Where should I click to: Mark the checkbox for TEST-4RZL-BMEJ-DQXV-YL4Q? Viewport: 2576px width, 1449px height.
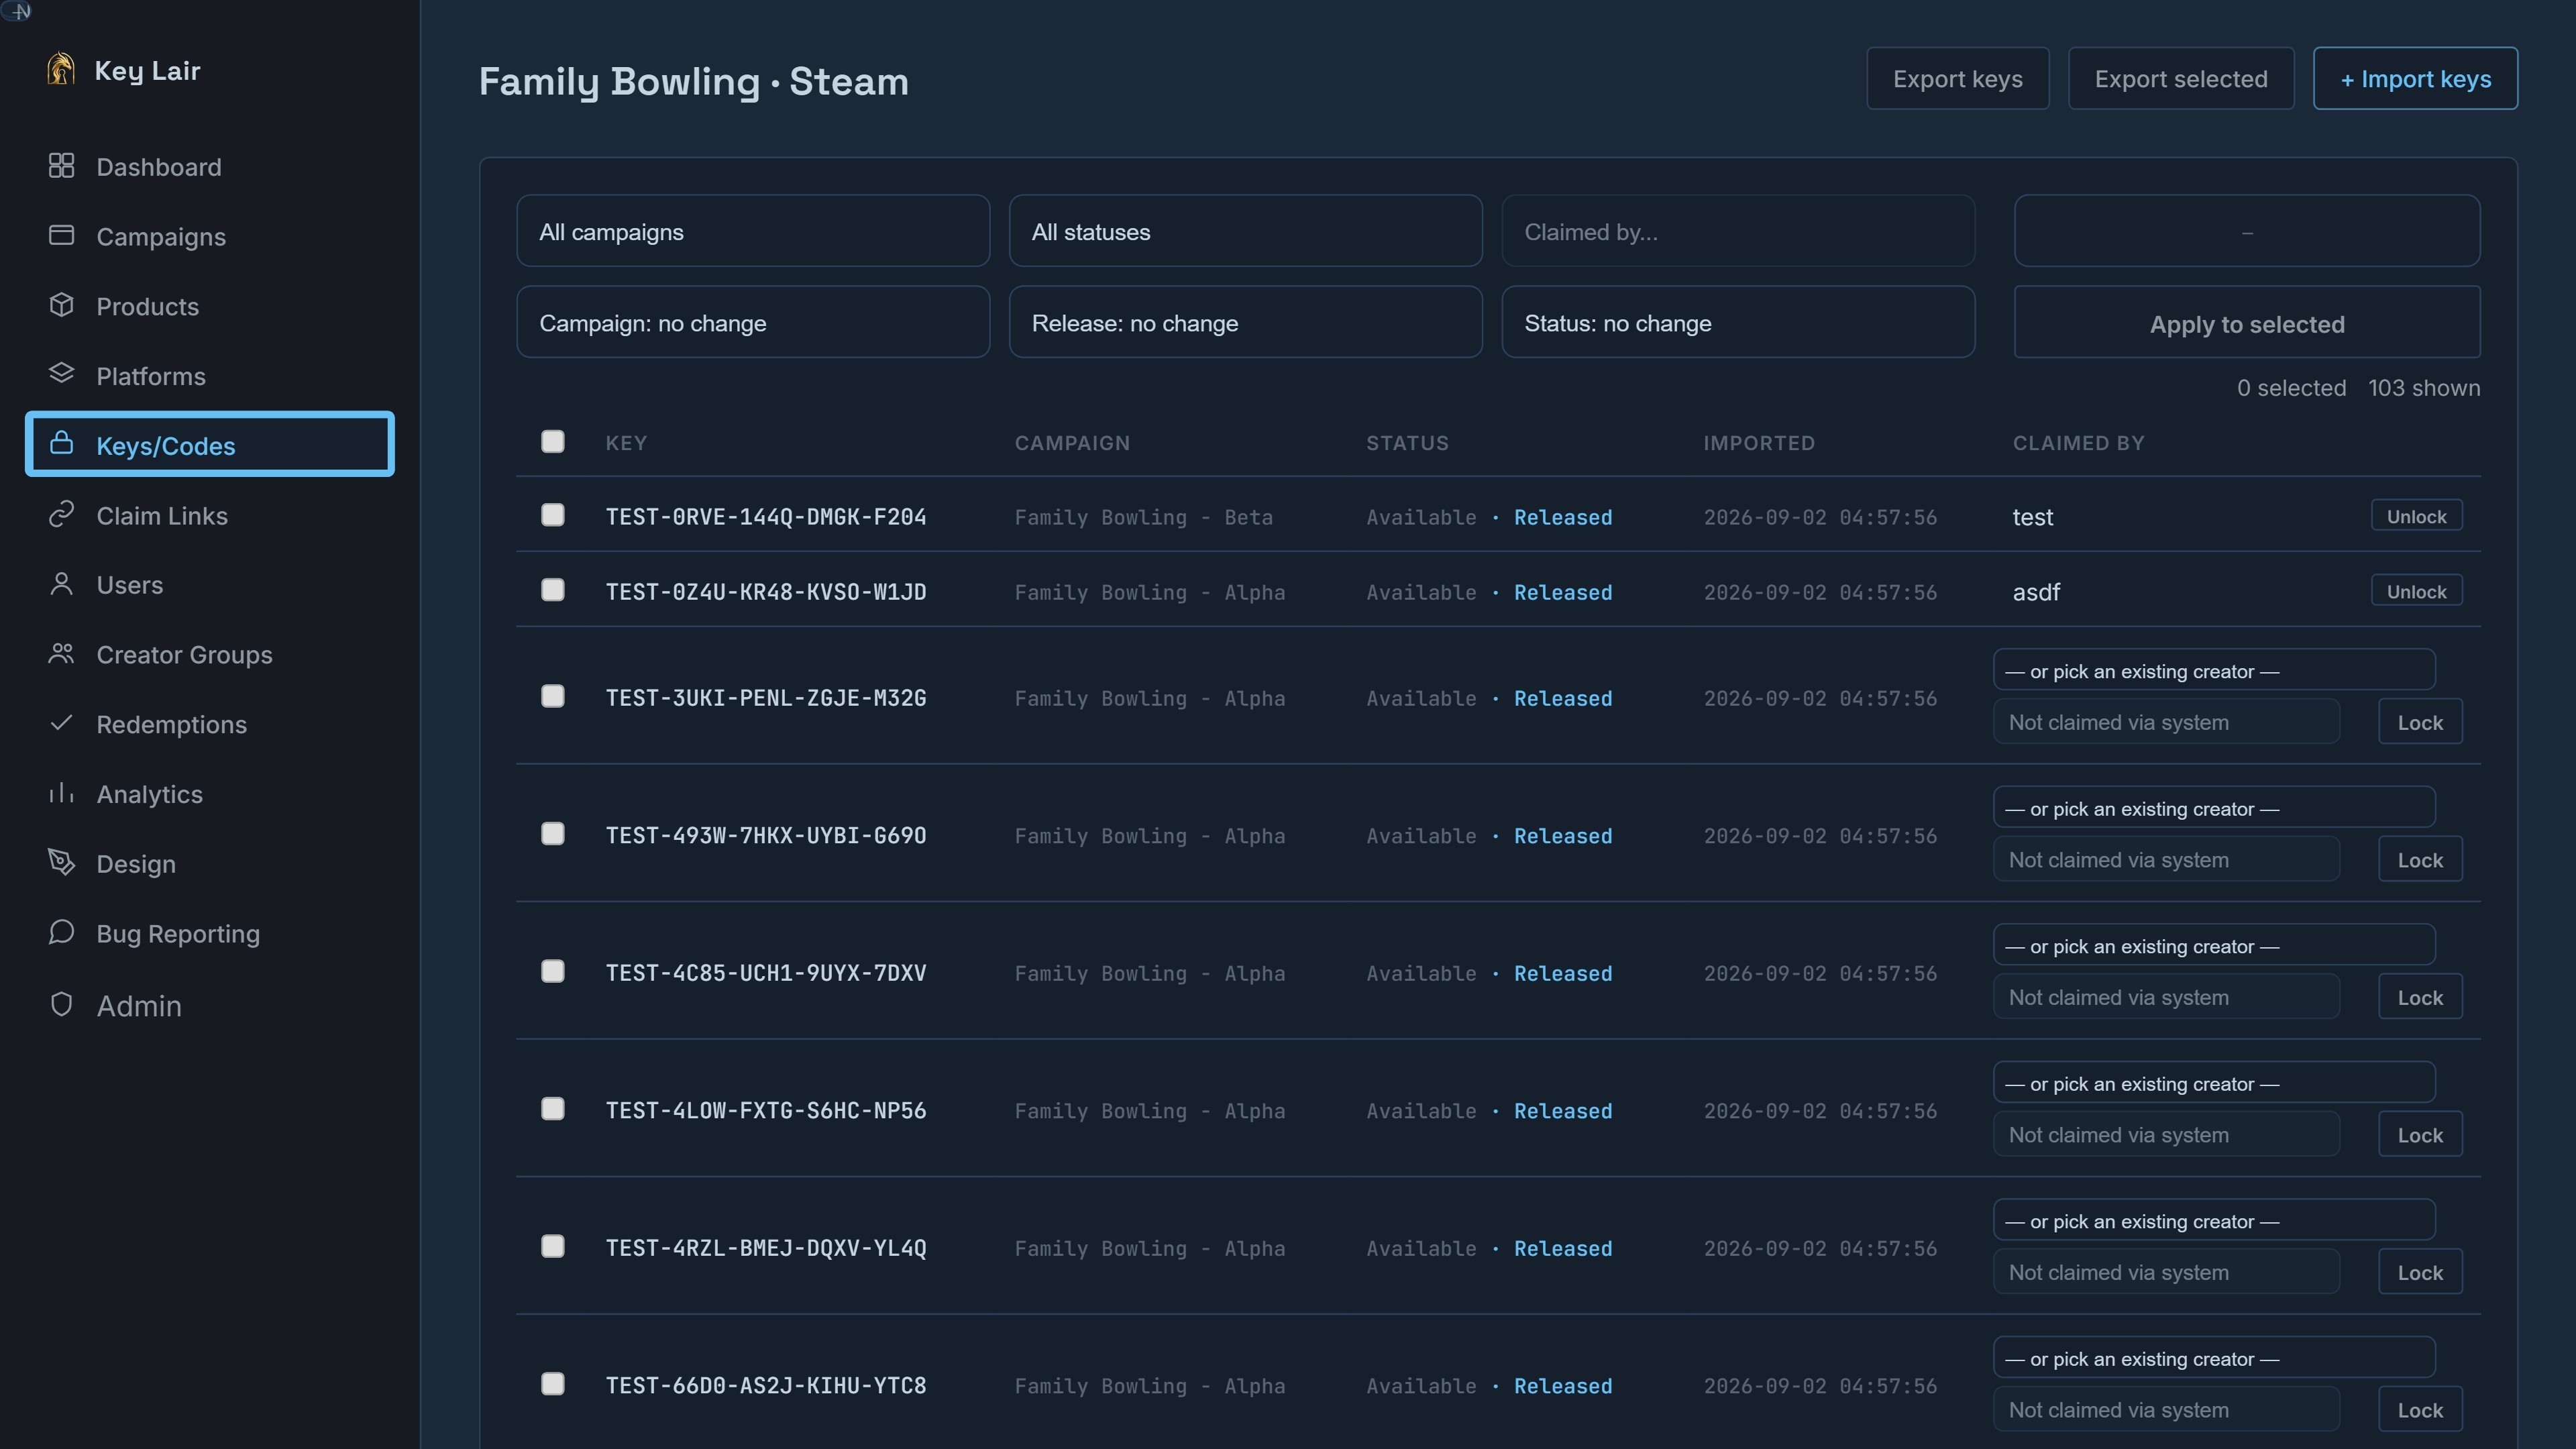click(x=552, y=1246)
